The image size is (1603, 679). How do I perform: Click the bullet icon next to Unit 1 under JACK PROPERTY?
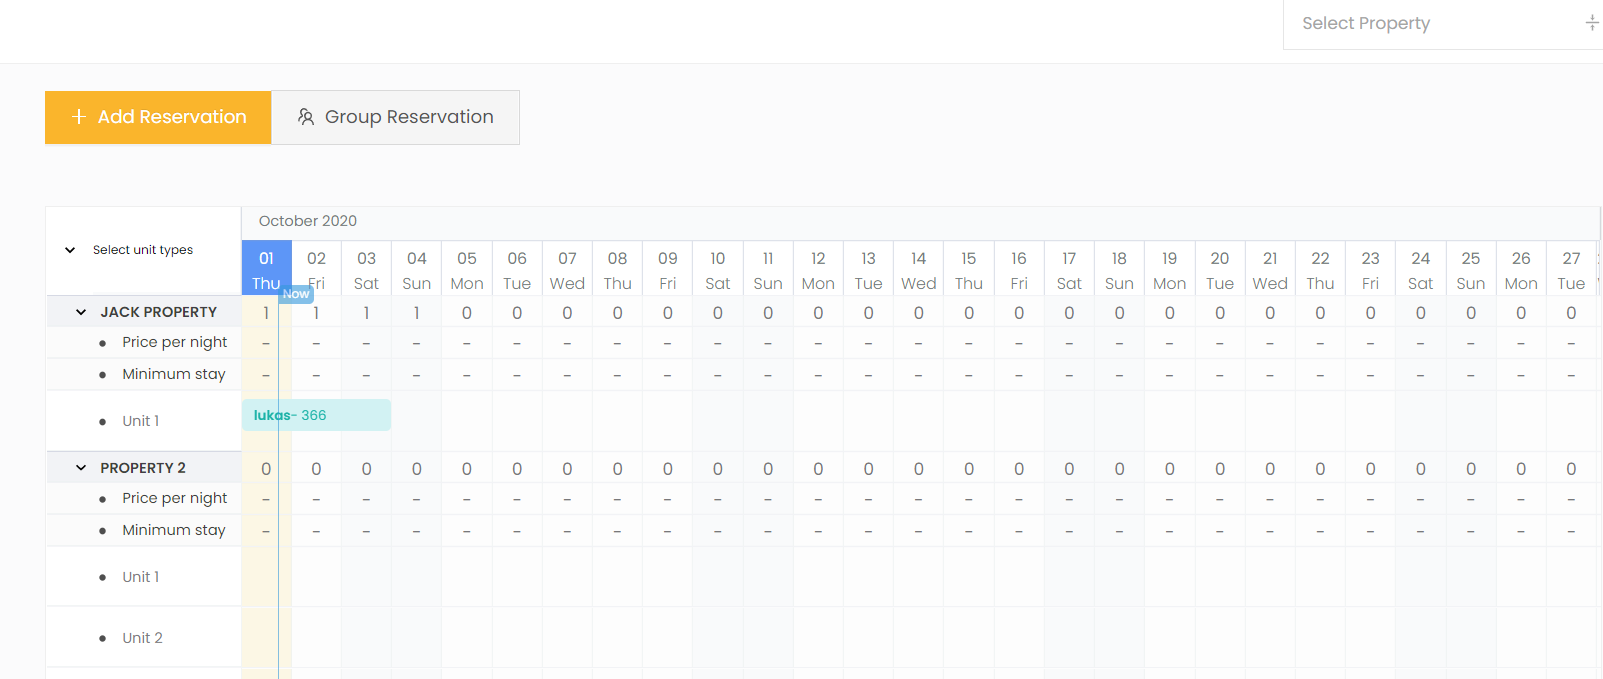coord(102,421)
